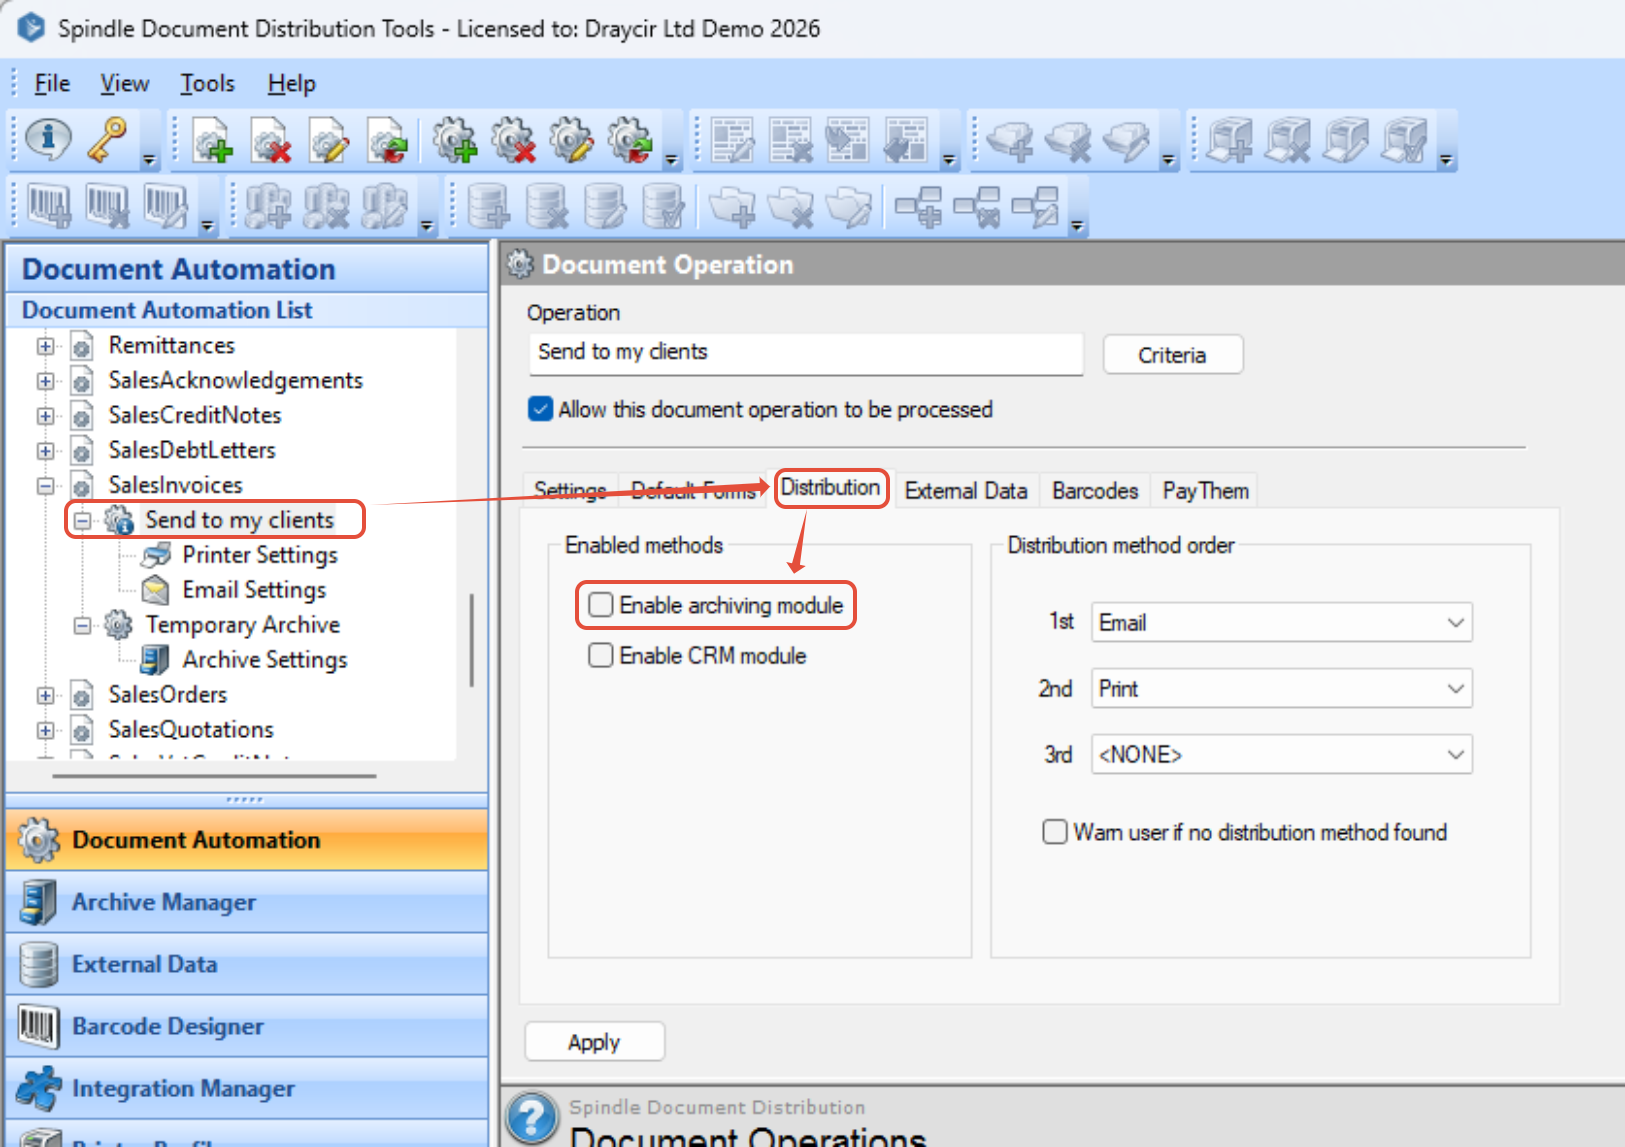Click the Apply button

pyautogui.click(x=594, y=1041)
